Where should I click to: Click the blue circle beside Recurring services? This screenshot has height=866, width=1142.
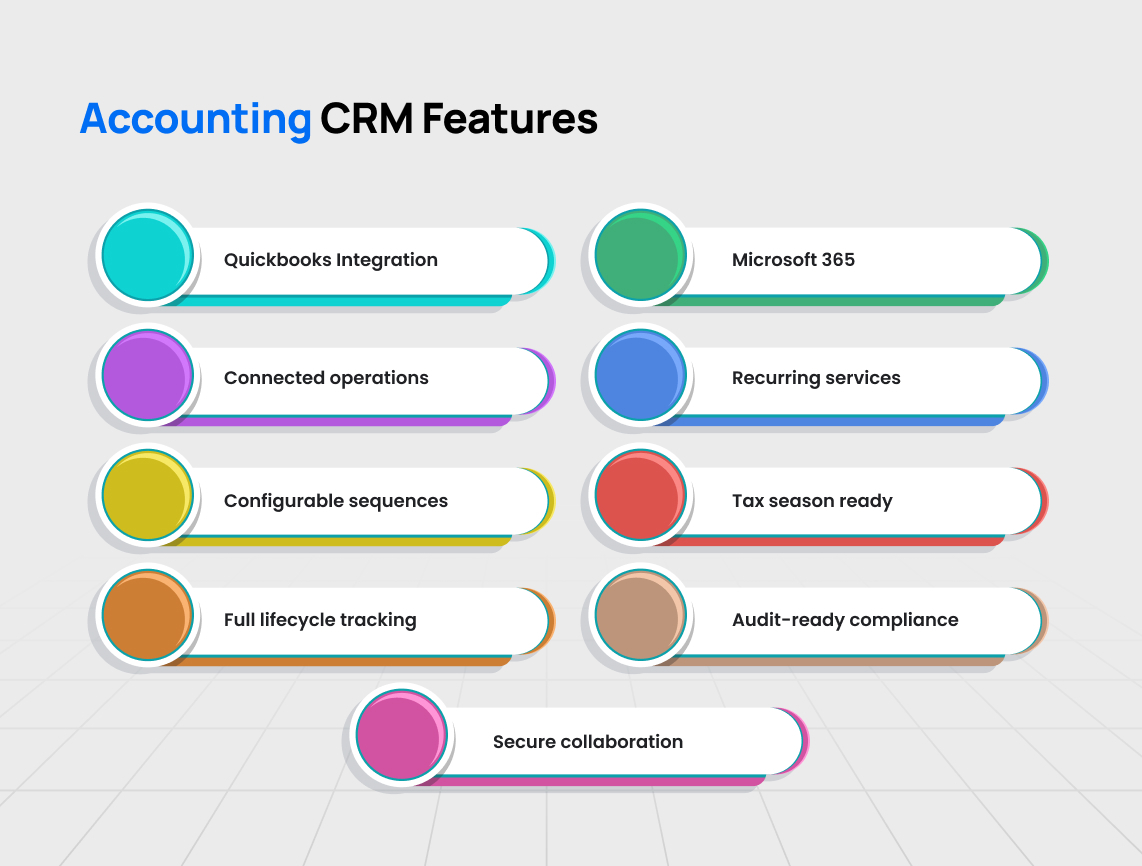(641, 375)
